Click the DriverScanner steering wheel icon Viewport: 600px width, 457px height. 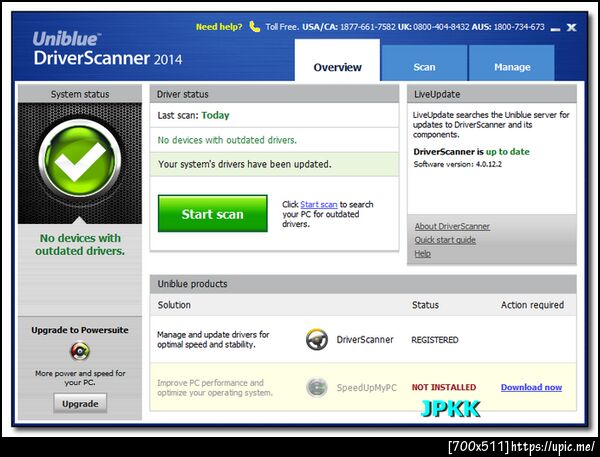click(317, 339)
